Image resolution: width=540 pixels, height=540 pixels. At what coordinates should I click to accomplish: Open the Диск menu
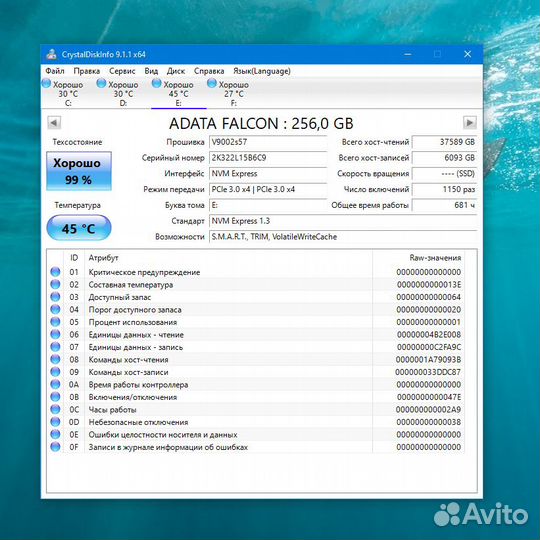[176, 71]
